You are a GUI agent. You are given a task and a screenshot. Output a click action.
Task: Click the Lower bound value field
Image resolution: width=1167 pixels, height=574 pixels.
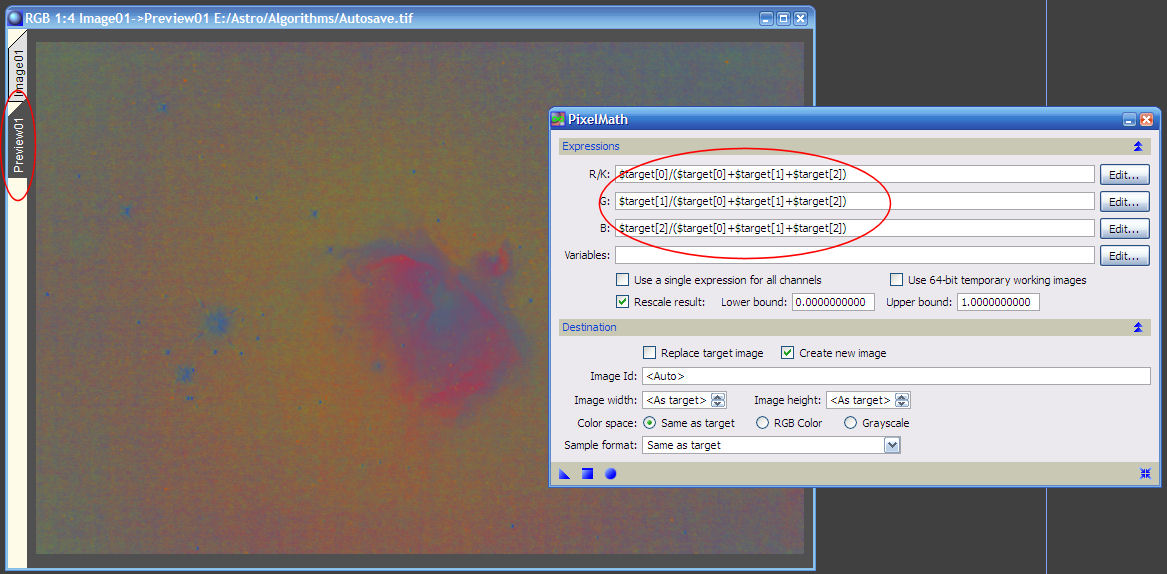833,302
